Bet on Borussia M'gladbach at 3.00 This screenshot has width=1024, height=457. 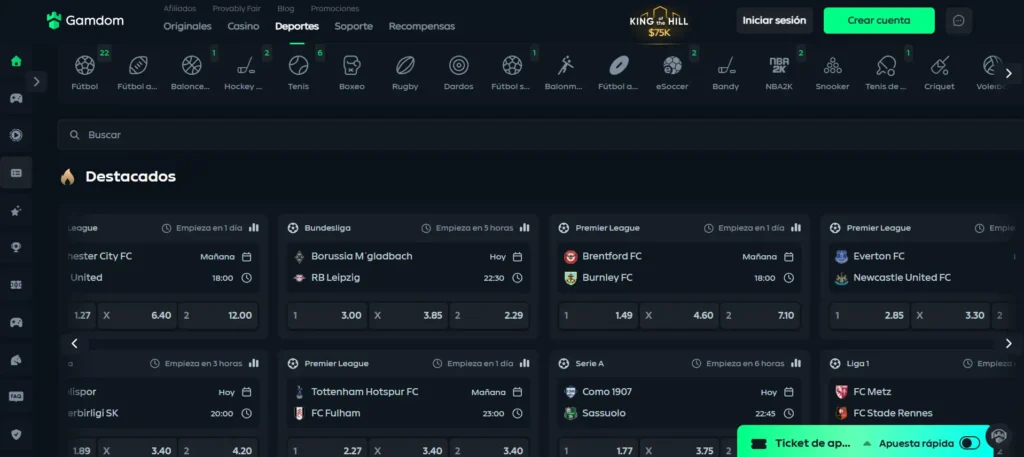pos(327,315)
